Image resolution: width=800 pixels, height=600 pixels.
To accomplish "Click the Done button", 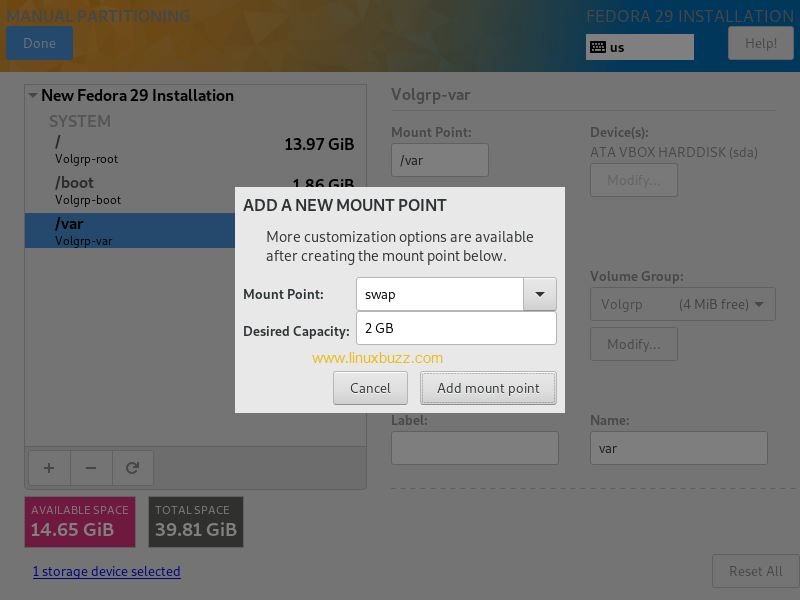I will [x=39, y=43].
